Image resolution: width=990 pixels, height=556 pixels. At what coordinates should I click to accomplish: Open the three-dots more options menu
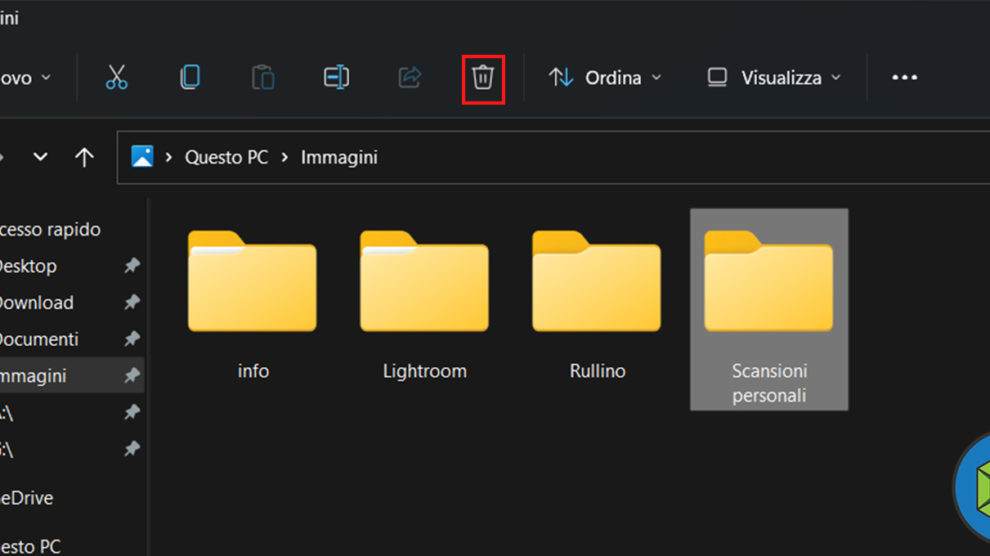(904, 78)
